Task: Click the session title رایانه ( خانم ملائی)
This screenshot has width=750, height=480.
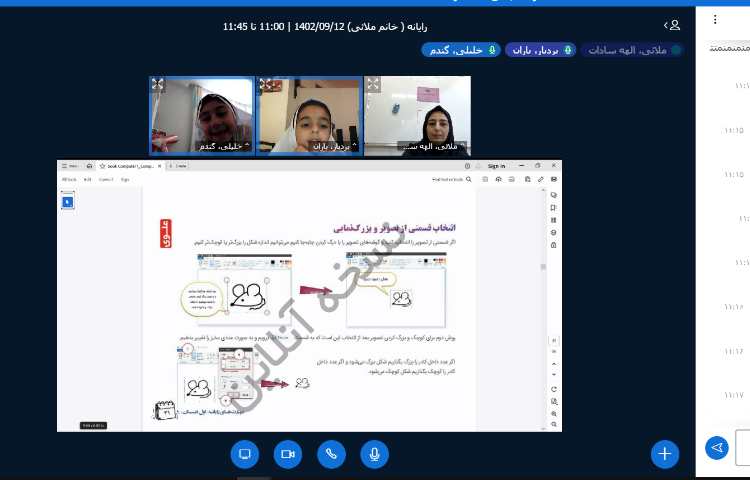Action: (x=388, y=26)
